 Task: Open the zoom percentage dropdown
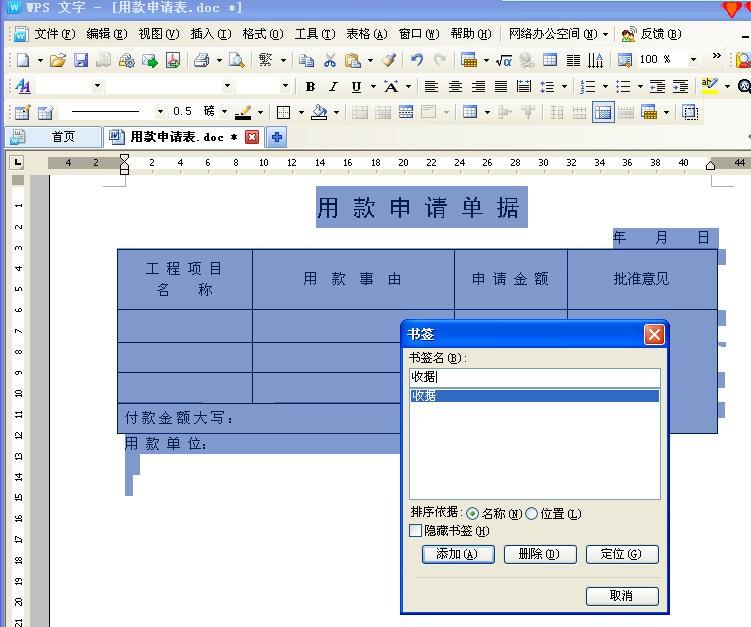(x=693, y=60)
